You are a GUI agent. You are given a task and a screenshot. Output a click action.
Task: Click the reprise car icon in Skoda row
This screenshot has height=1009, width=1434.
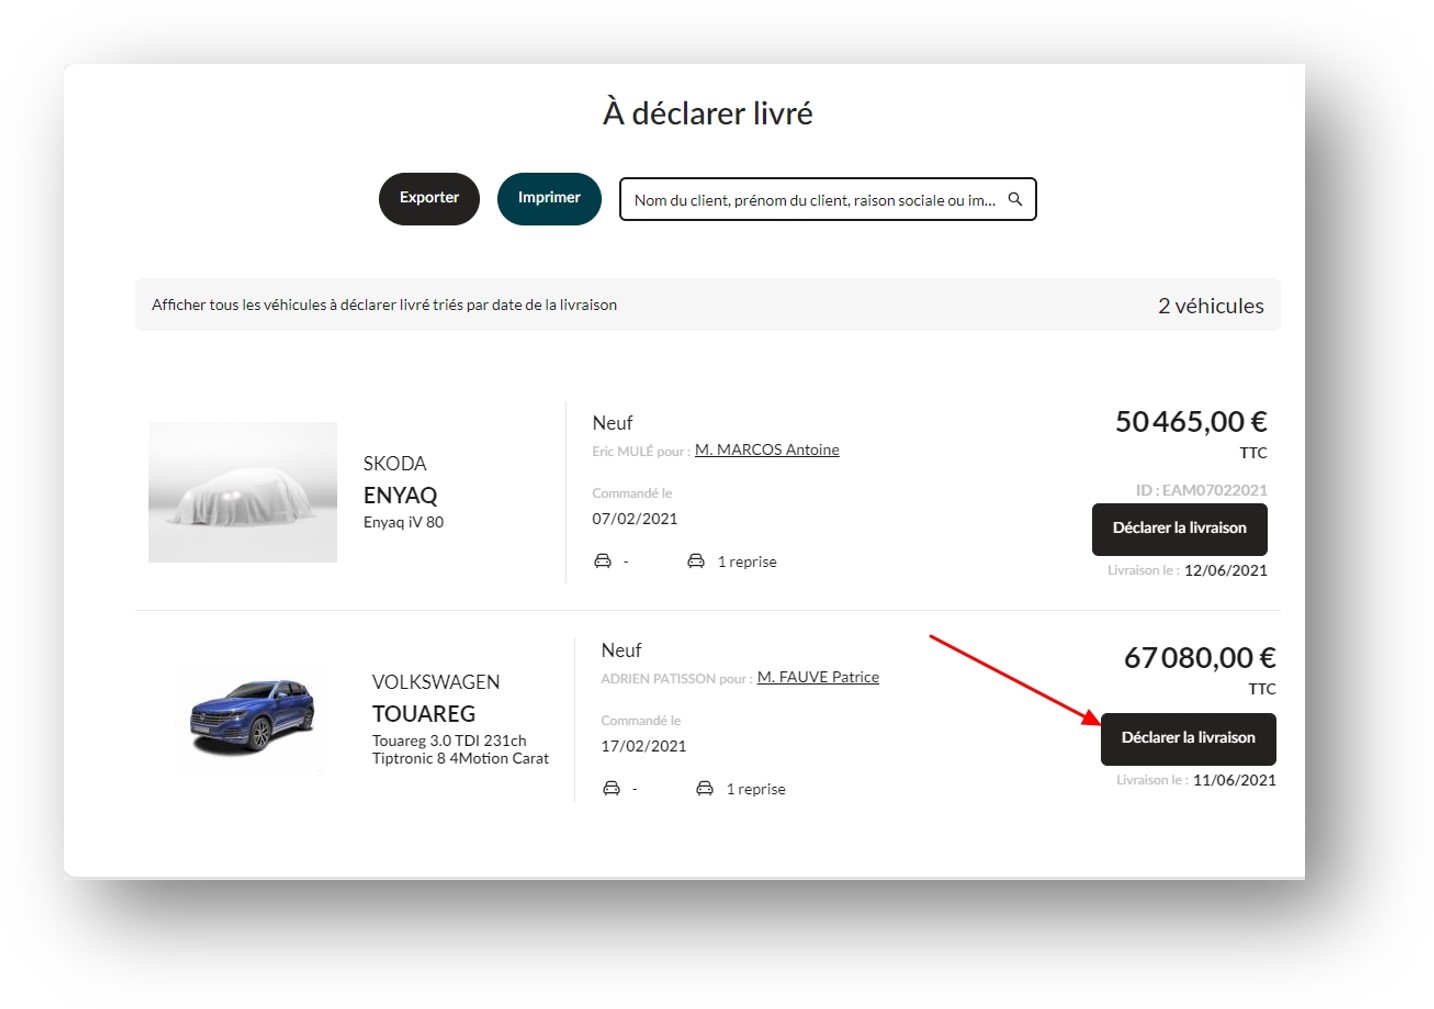click(696, 561)
